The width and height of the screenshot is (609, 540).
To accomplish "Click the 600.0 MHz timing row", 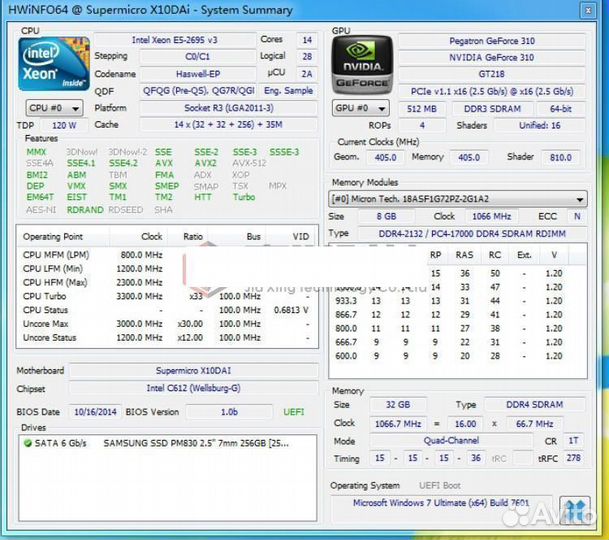I will tap(458, 356).
